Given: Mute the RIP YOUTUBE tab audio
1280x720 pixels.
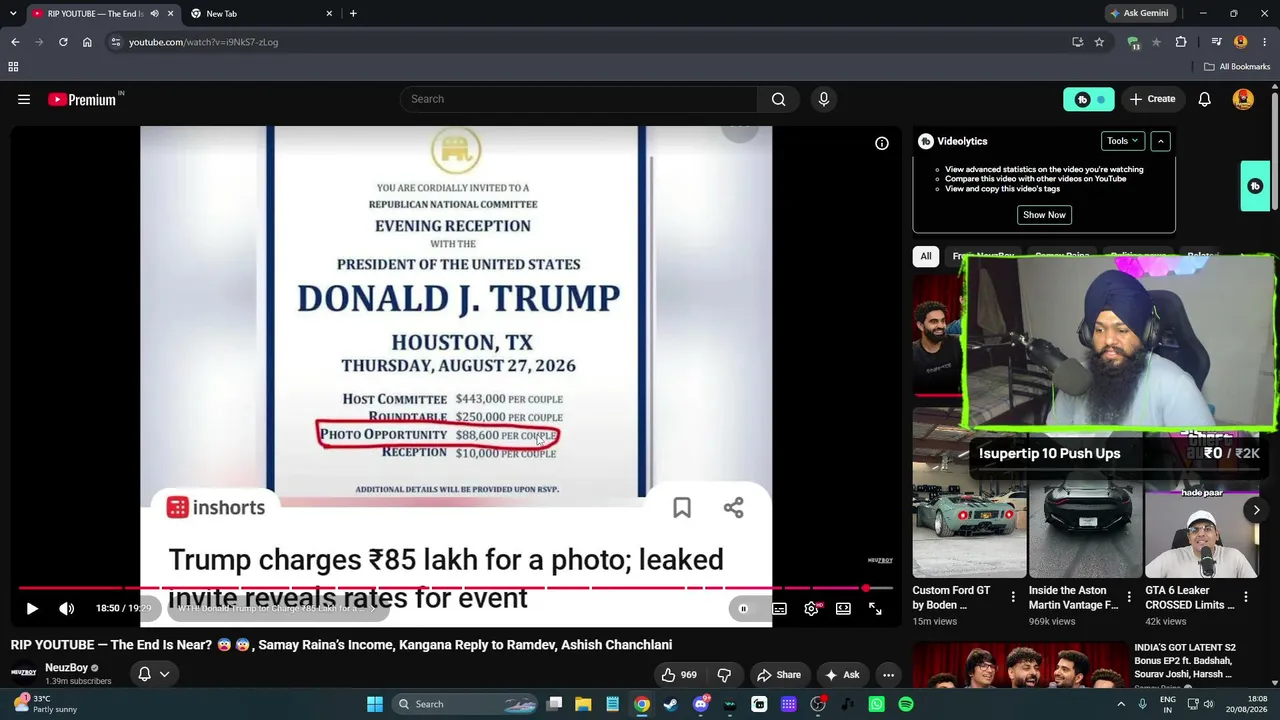Looking at the screenshot, I should (154, 13).
